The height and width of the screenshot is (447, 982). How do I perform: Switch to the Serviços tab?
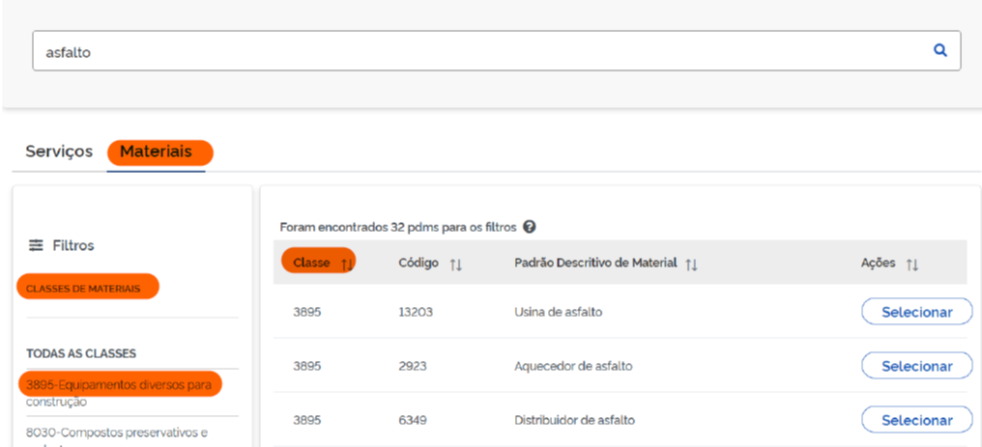pos(59,151)
